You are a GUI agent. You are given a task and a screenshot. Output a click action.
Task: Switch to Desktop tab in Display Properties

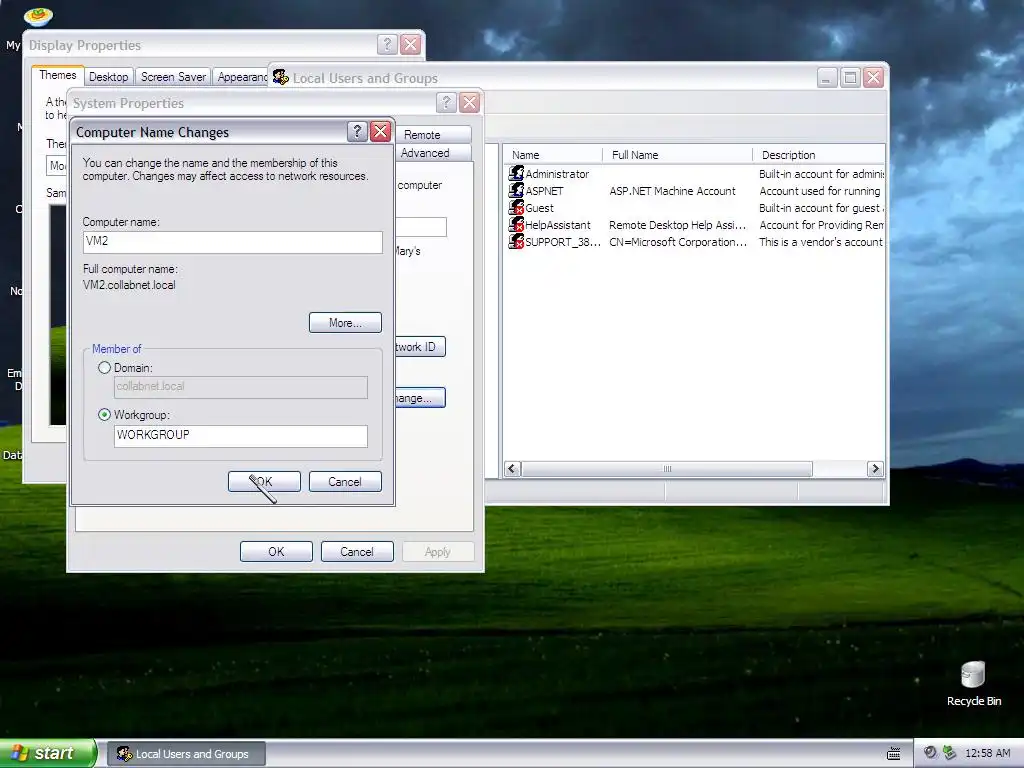(108, 76)
